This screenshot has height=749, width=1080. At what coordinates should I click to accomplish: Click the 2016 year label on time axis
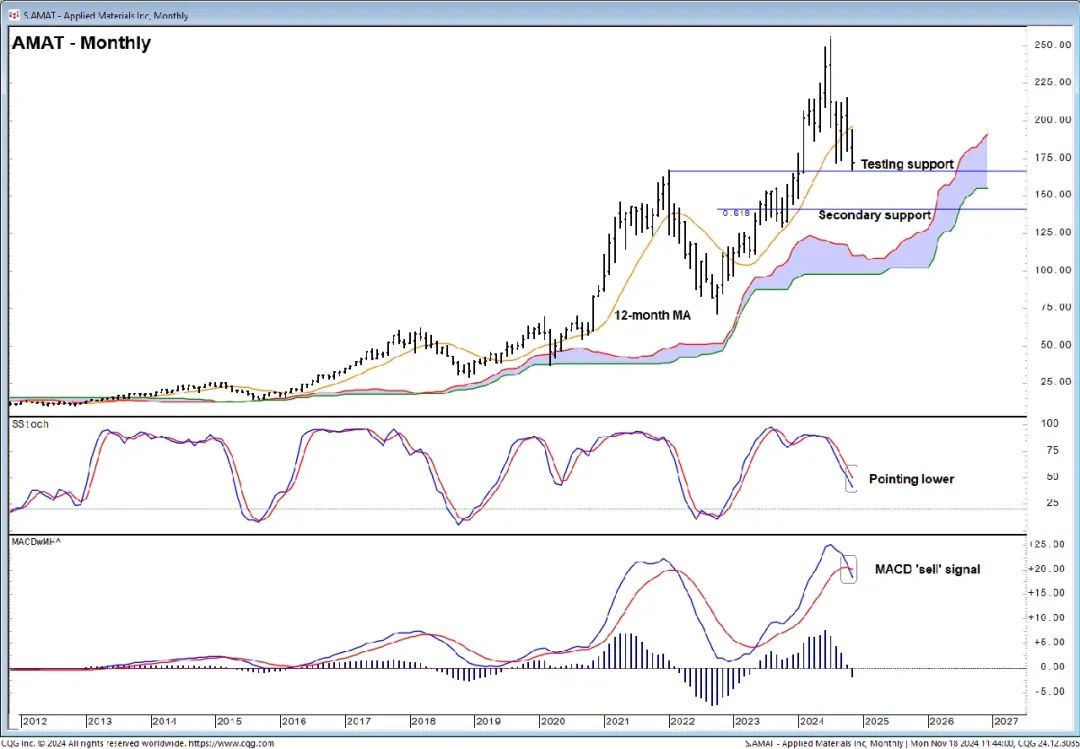coord(293,721)
